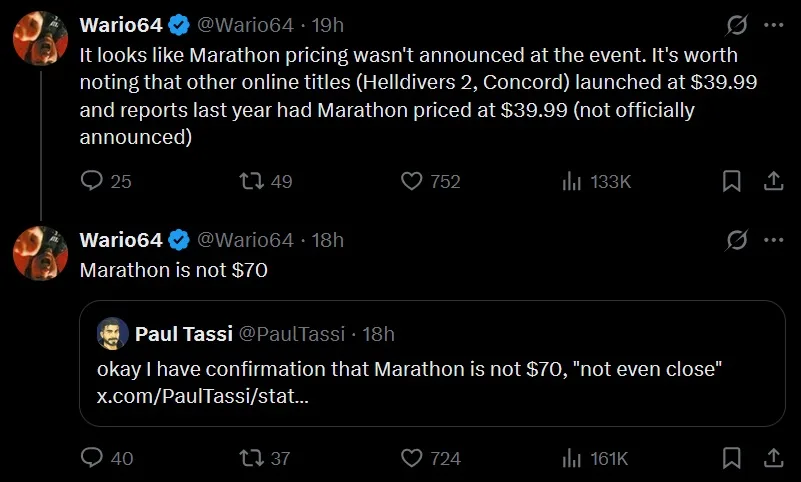
Task: Open more options menu on first tweet
Action: pyautogui.click(x=773, y=25)
